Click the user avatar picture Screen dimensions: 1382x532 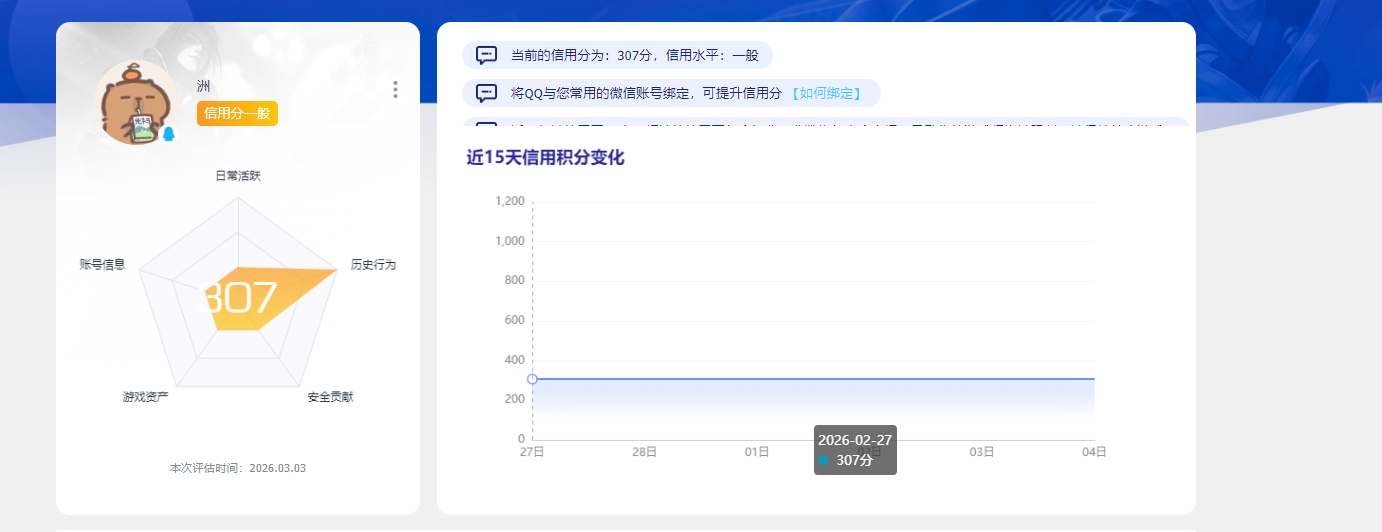(x=136, y=102)
